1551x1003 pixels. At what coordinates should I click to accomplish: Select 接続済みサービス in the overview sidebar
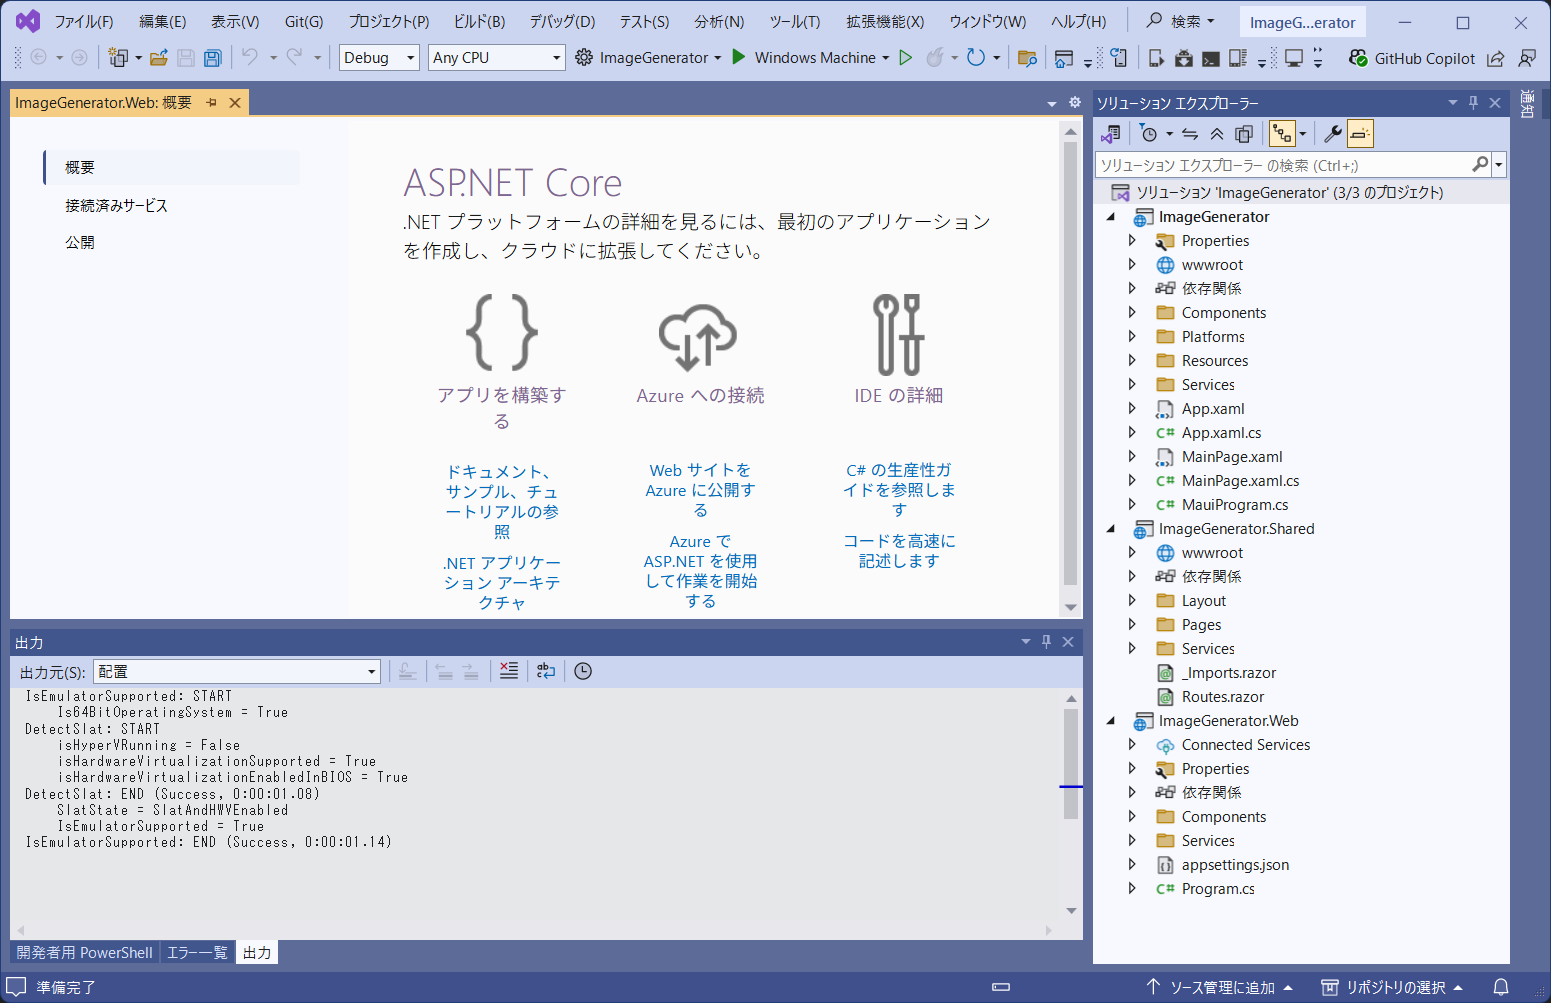116,205
